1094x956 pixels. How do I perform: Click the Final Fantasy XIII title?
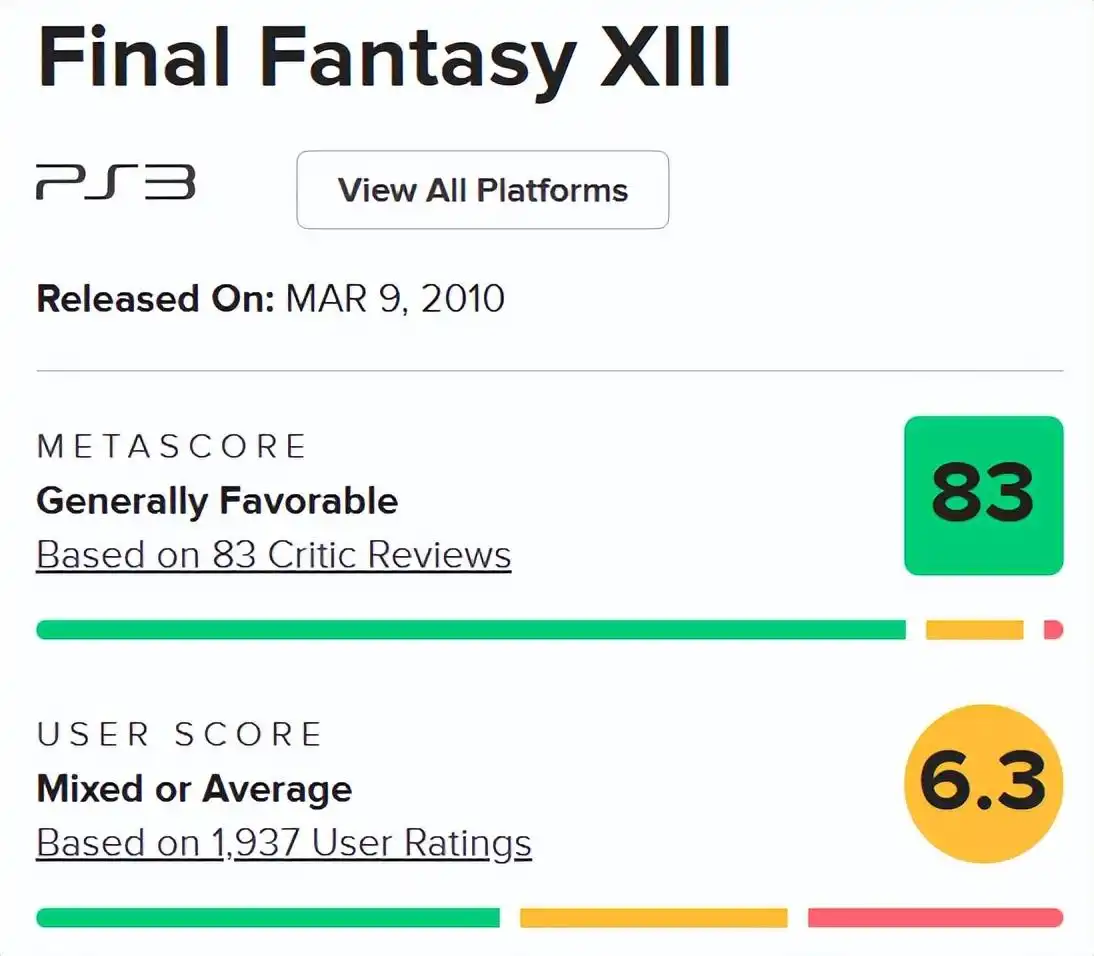384,60
